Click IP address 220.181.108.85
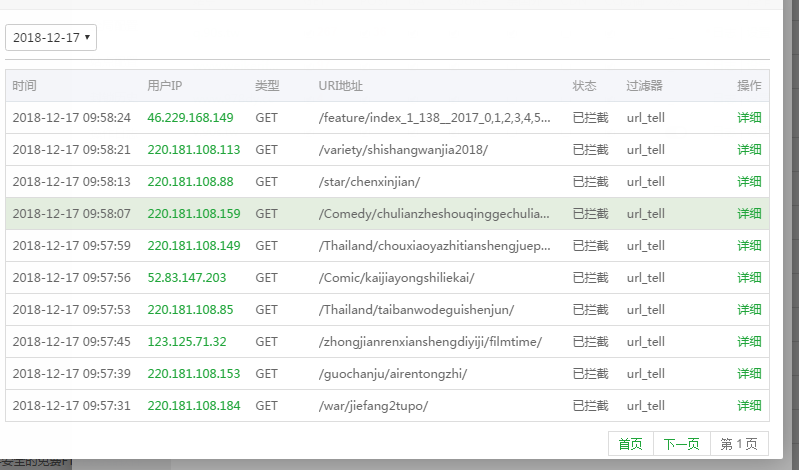 (x=190, y=310)
